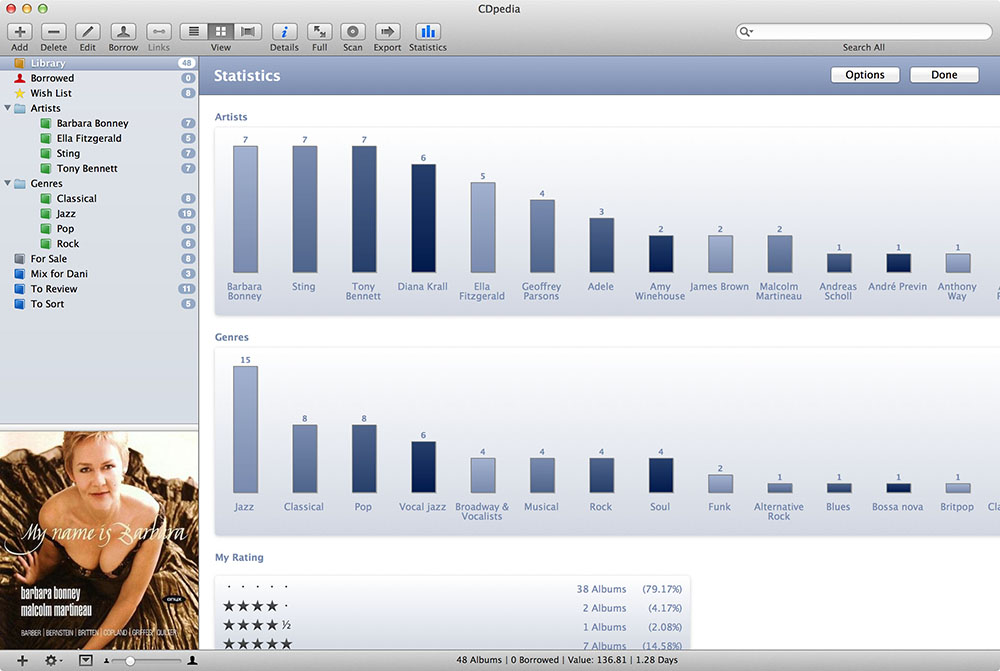Open the gear action menu
1000x671 pixels.
(x=52, y=660)
